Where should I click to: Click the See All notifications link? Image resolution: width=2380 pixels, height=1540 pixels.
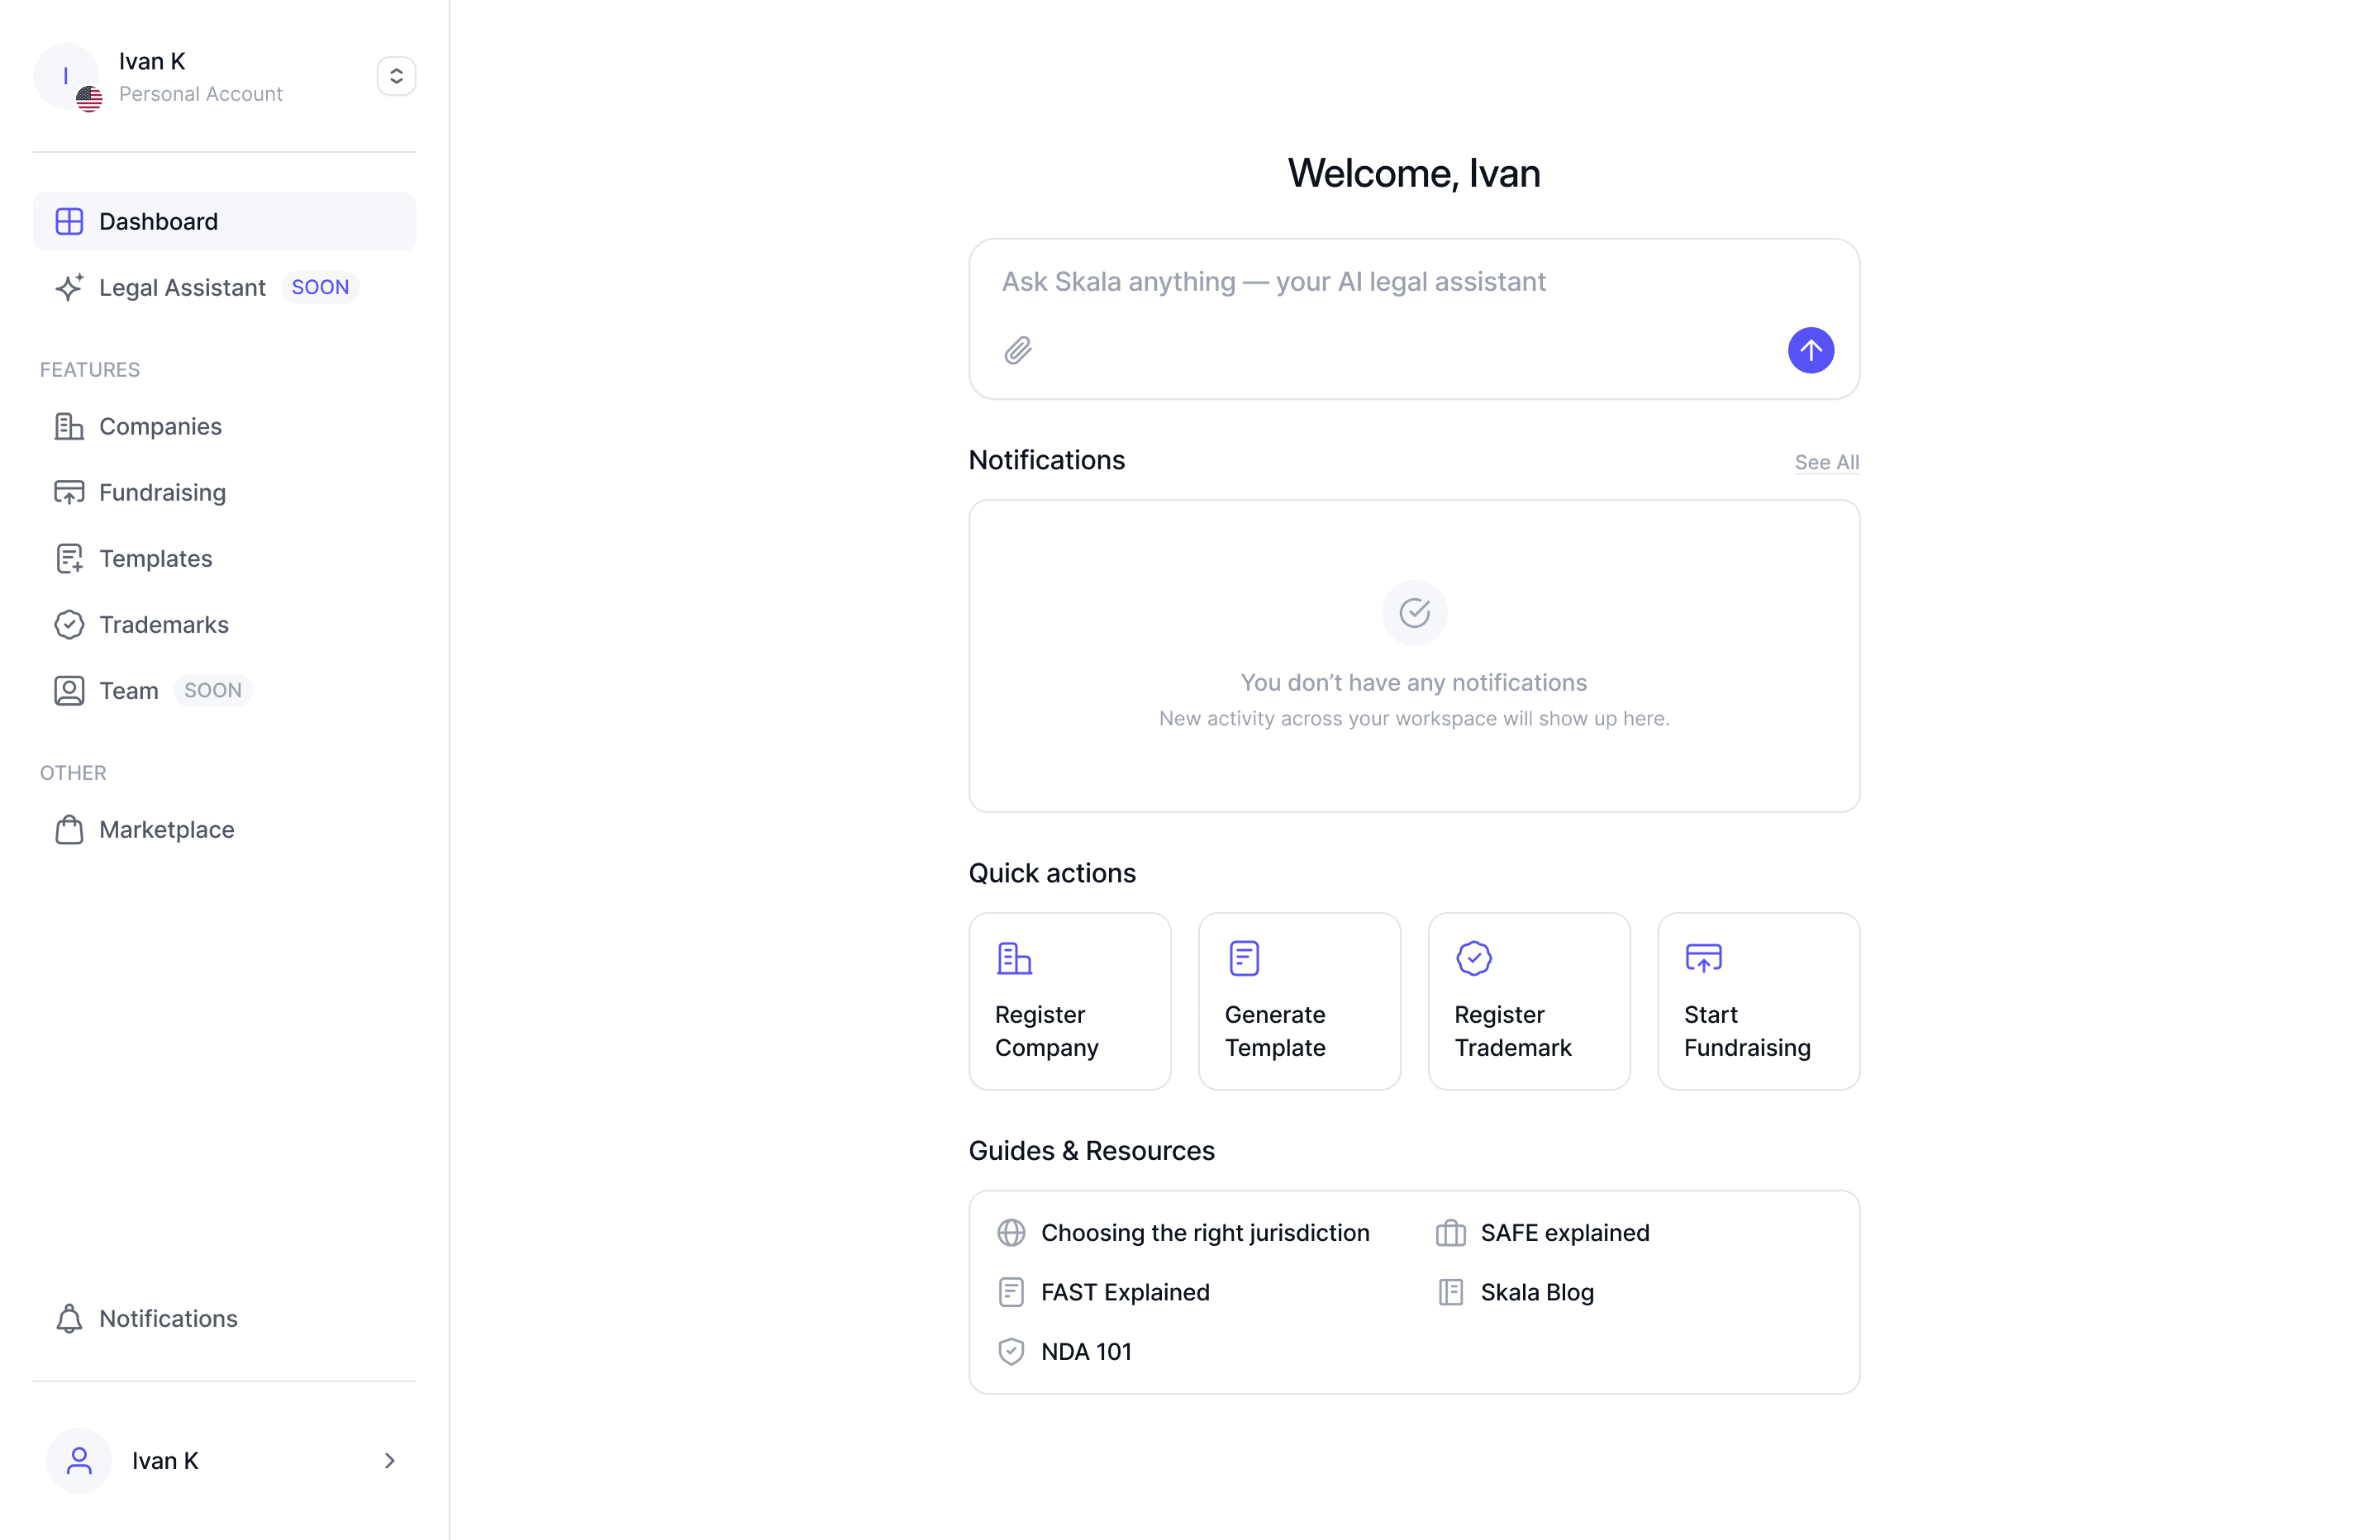pyautogui.click(x=1826, y=463)
